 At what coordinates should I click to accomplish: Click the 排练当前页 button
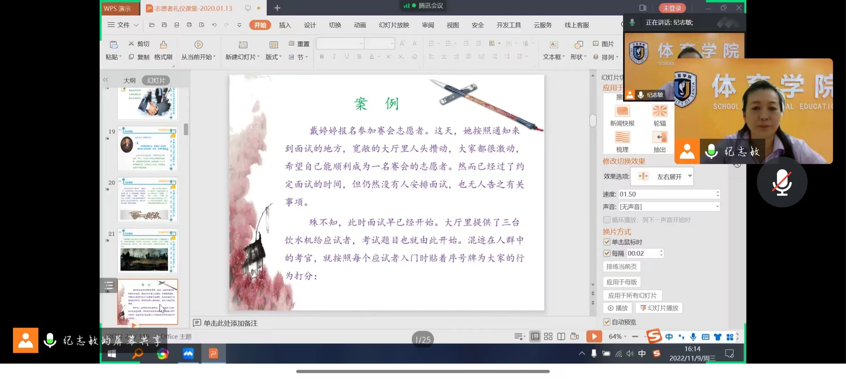(622, 267)
